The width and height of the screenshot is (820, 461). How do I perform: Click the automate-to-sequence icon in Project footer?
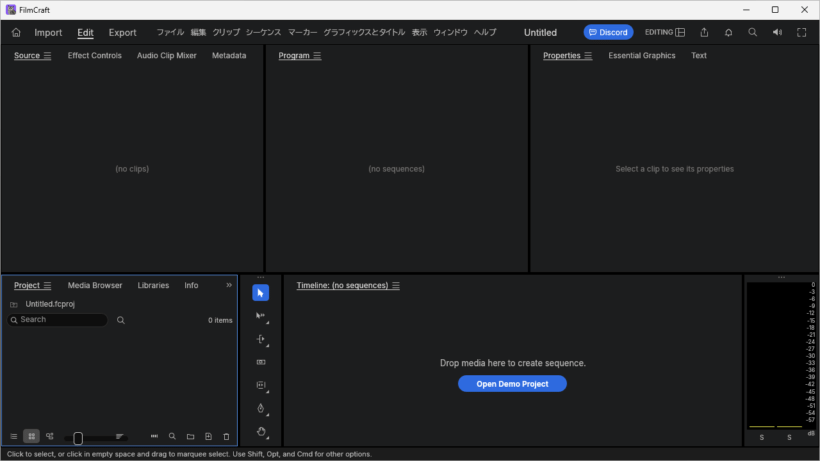(154, 436)
